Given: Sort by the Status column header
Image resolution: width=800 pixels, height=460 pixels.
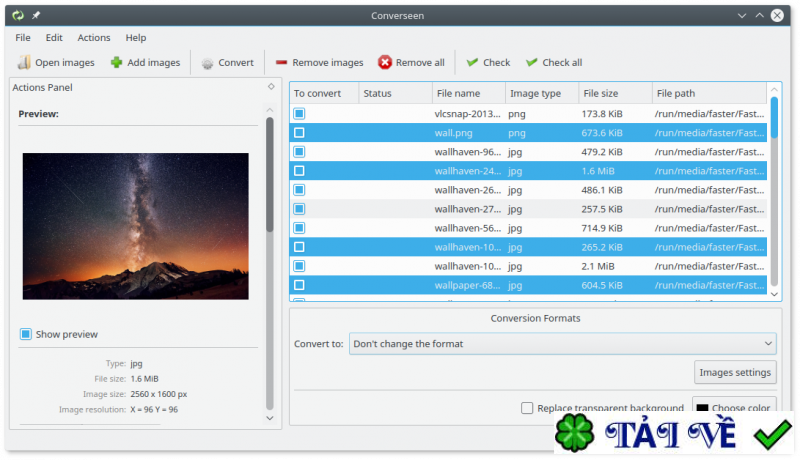Looking at the screenshot, I should 395,93.
